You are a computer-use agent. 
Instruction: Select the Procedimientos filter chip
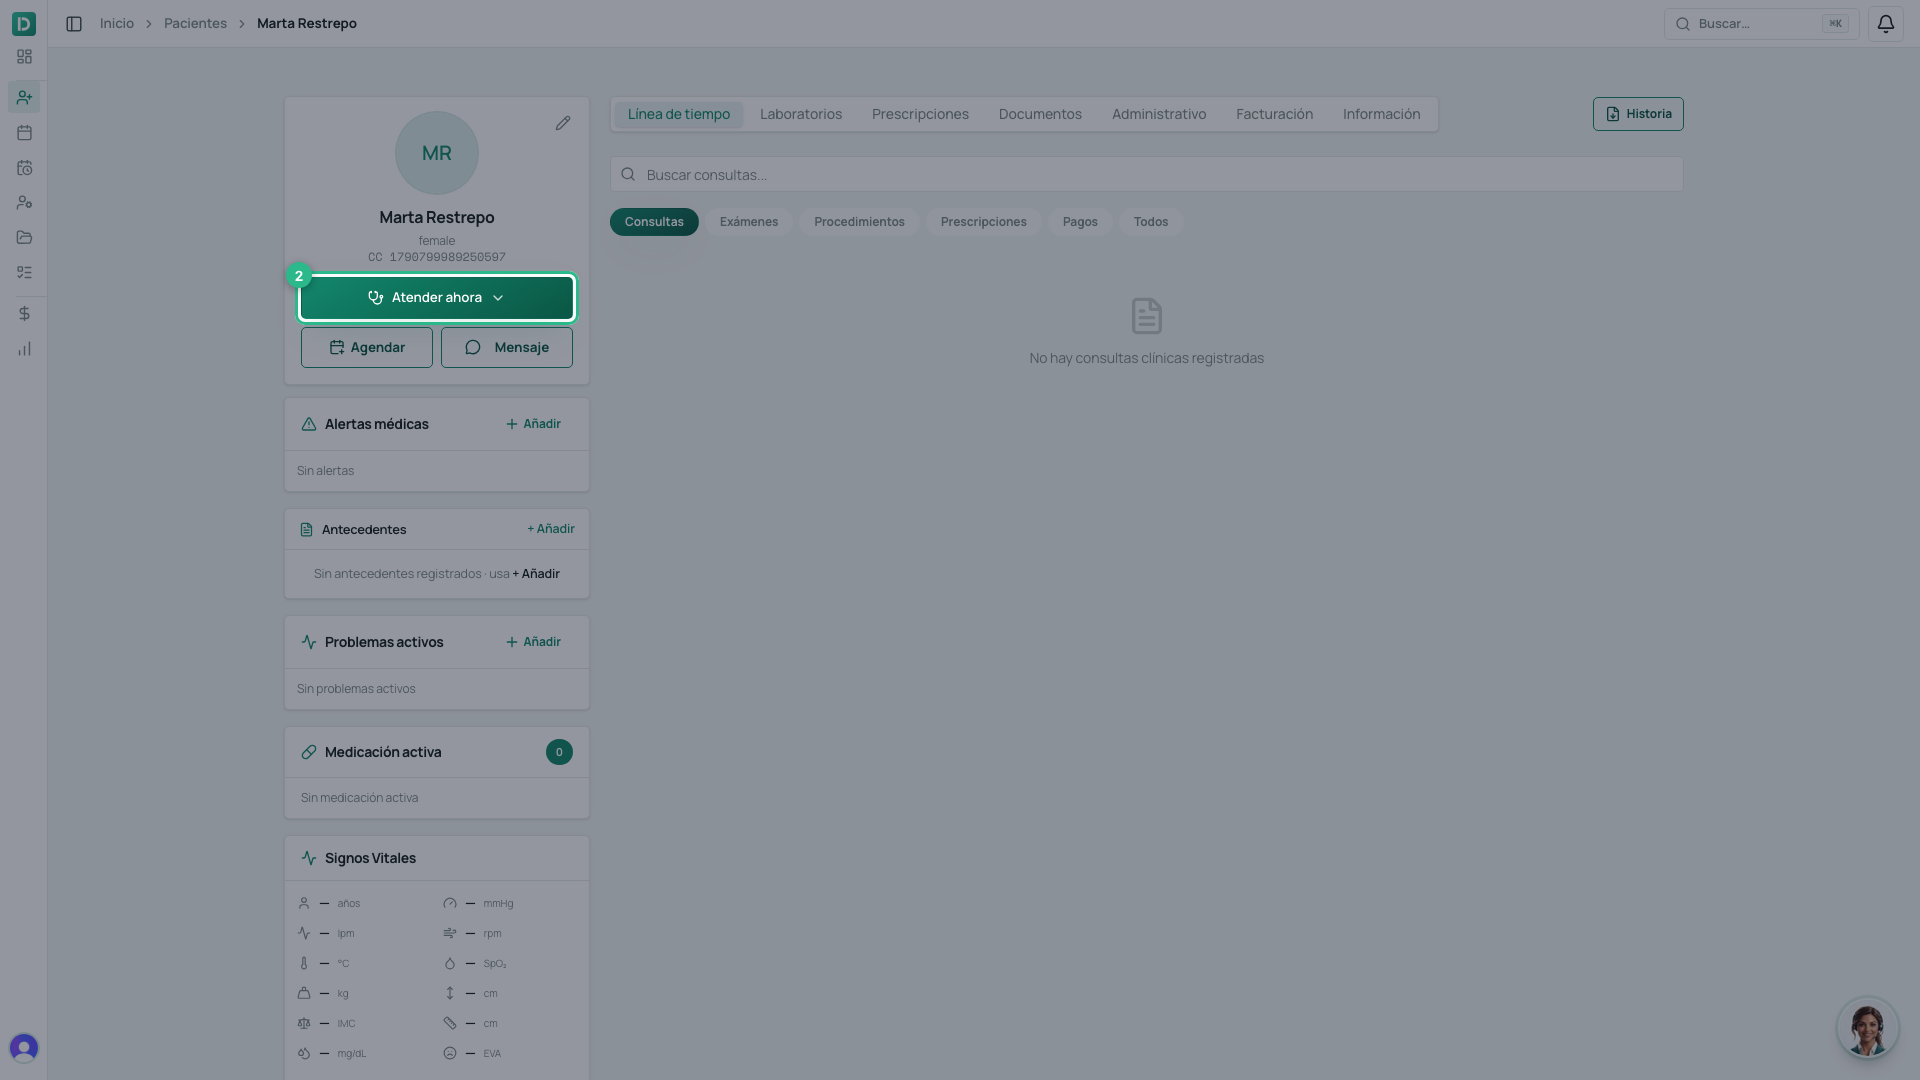pyautogui.click(x=859, y=222)
